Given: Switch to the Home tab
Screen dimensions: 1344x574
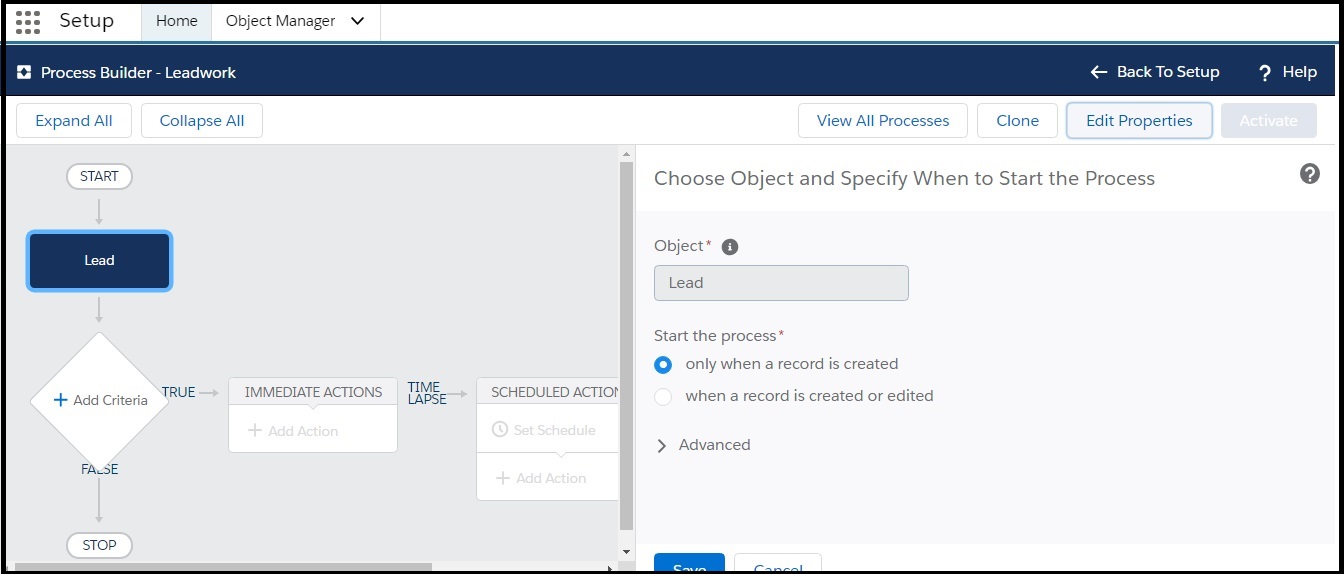Looking at the screenshot, I should coord(177,21).
